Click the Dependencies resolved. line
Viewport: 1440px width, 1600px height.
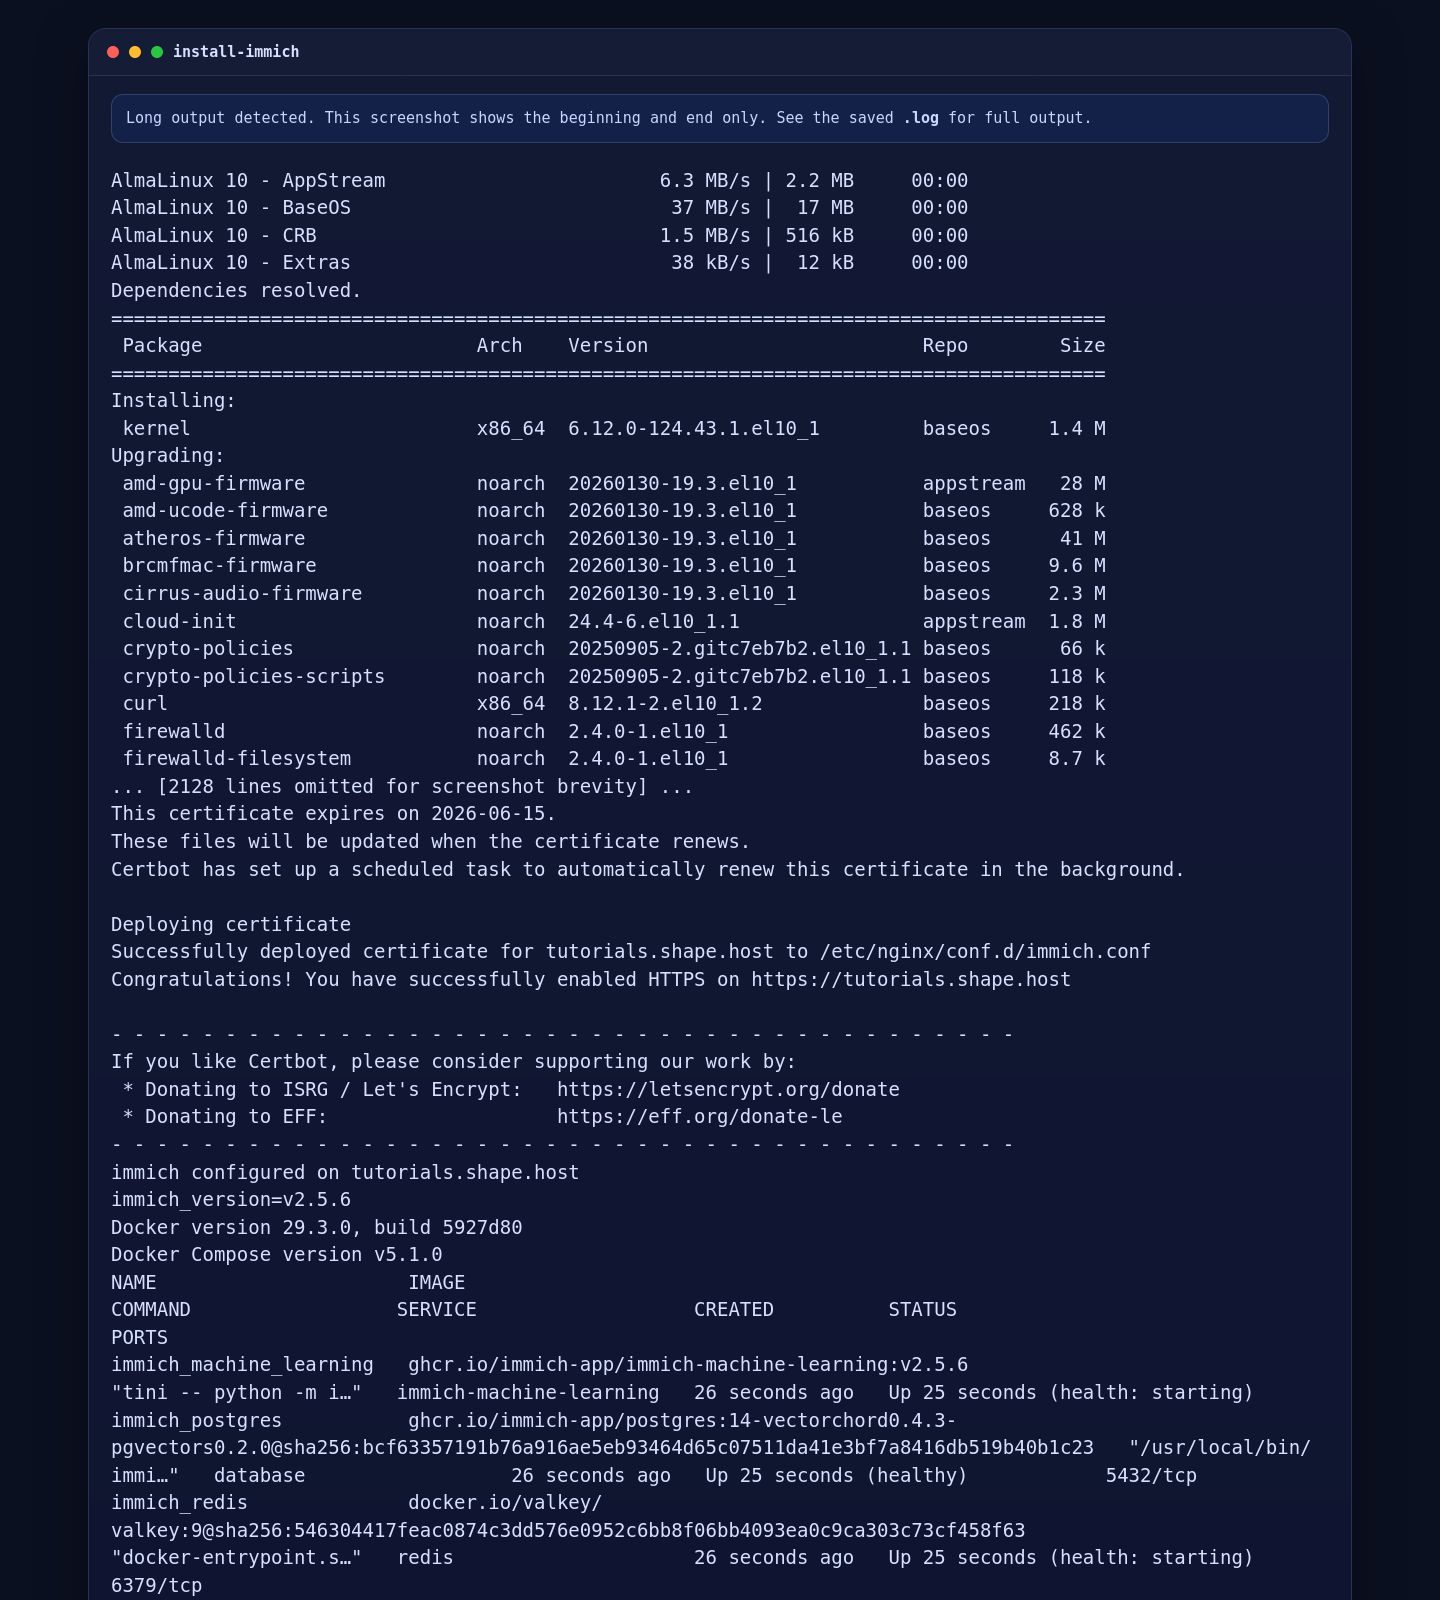coord(236,291)
